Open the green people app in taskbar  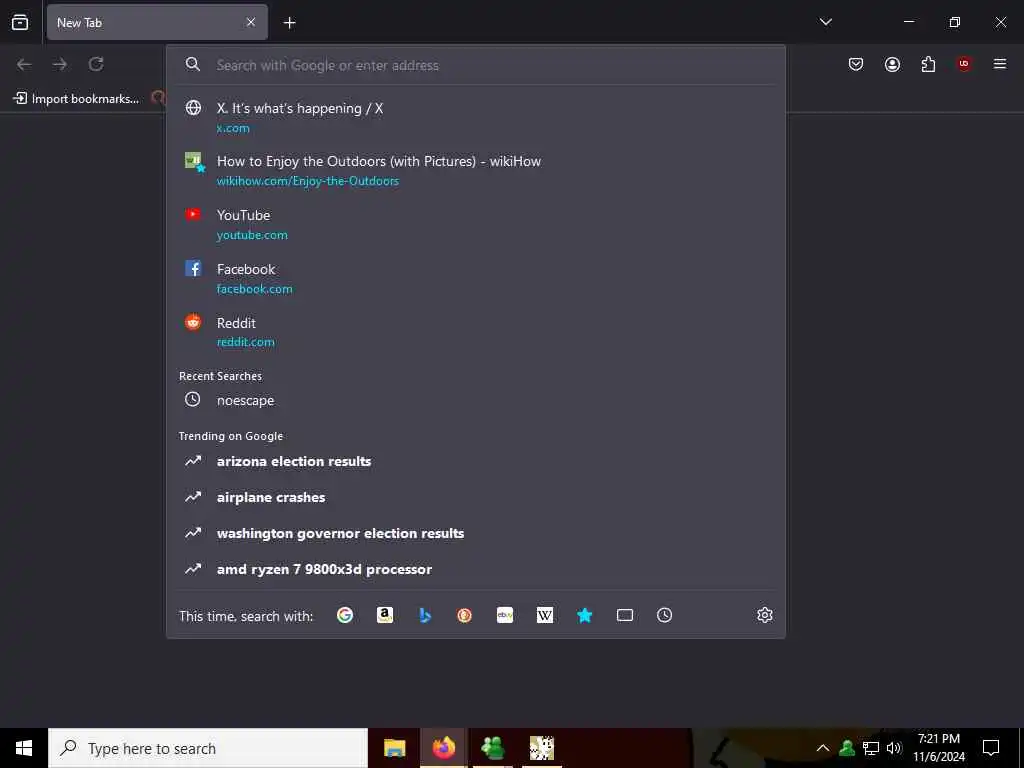(x=492, y=748)
